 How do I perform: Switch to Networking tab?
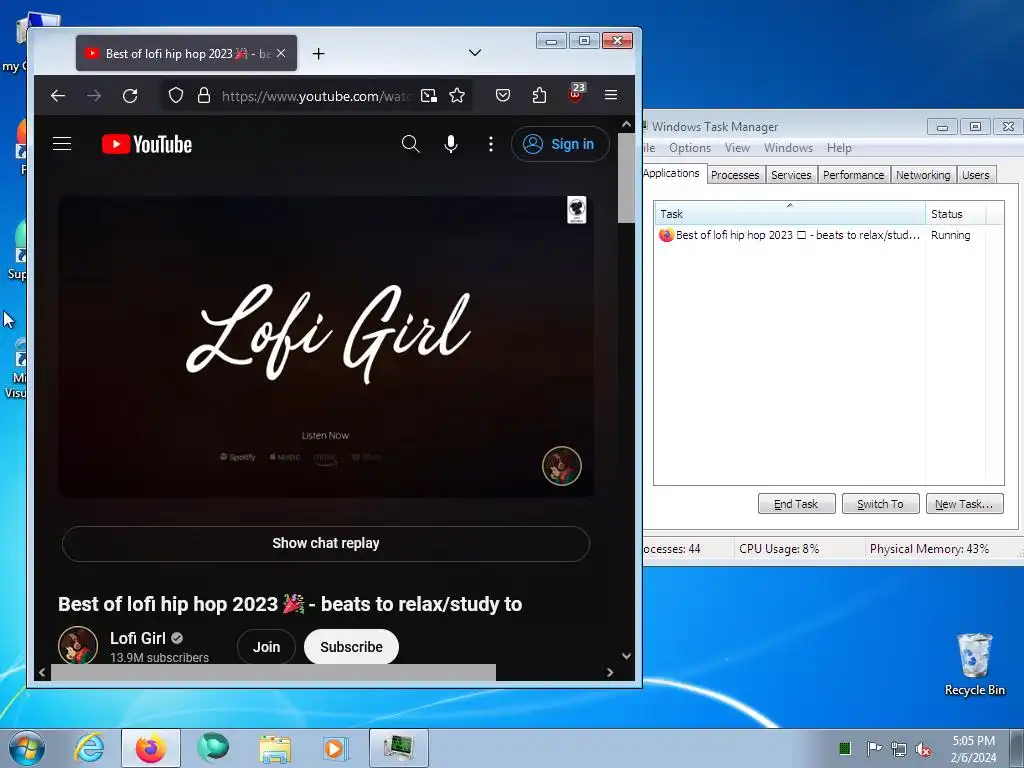click(923, 175)
